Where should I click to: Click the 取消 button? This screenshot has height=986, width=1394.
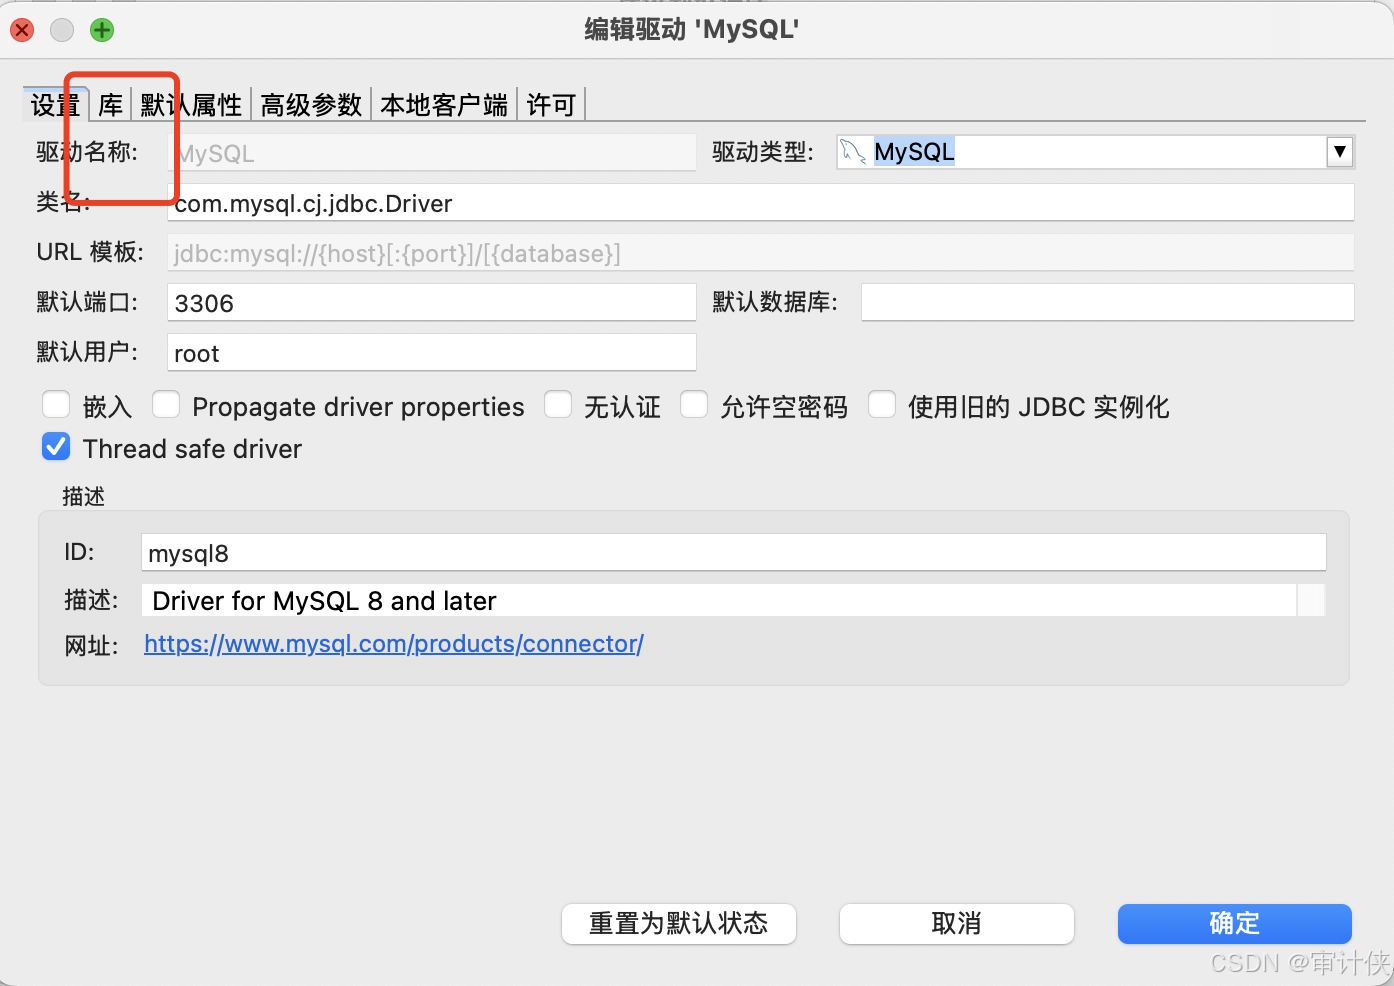click(x=957, y=923)
